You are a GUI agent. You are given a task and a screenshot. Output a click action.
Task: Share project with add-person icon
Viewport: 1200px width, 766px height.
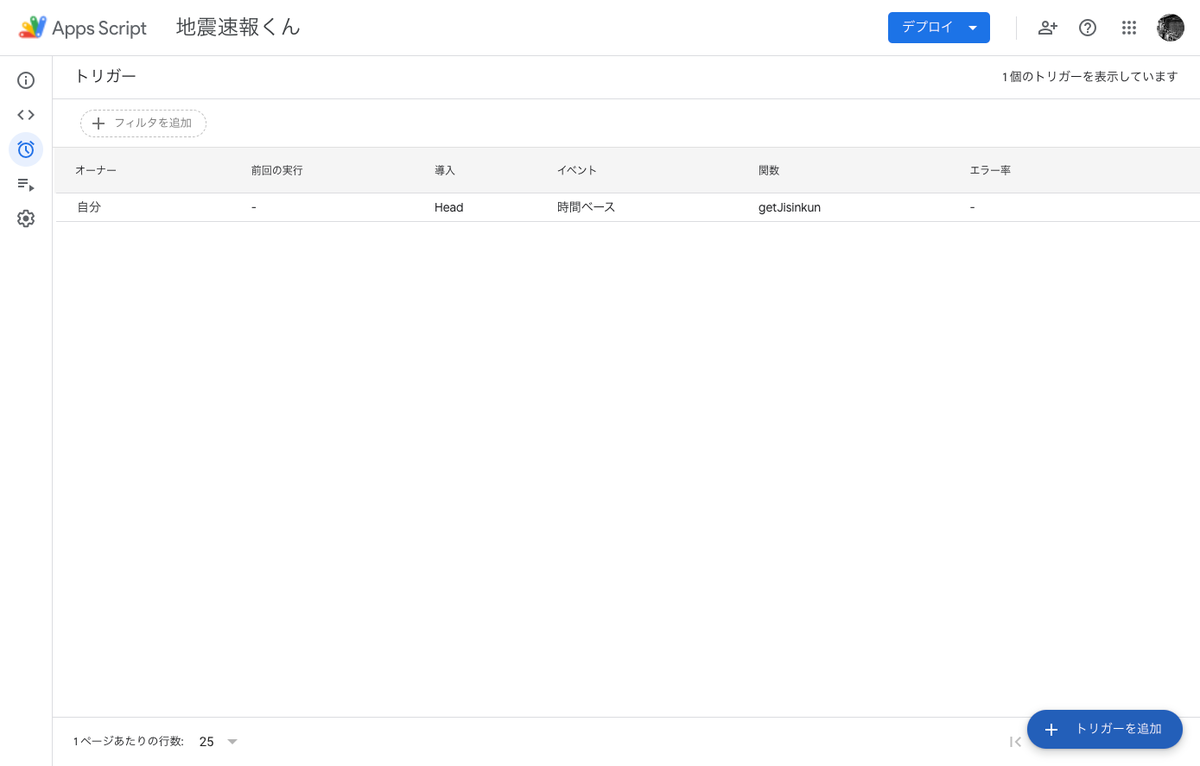click(x=1047, y=28)
